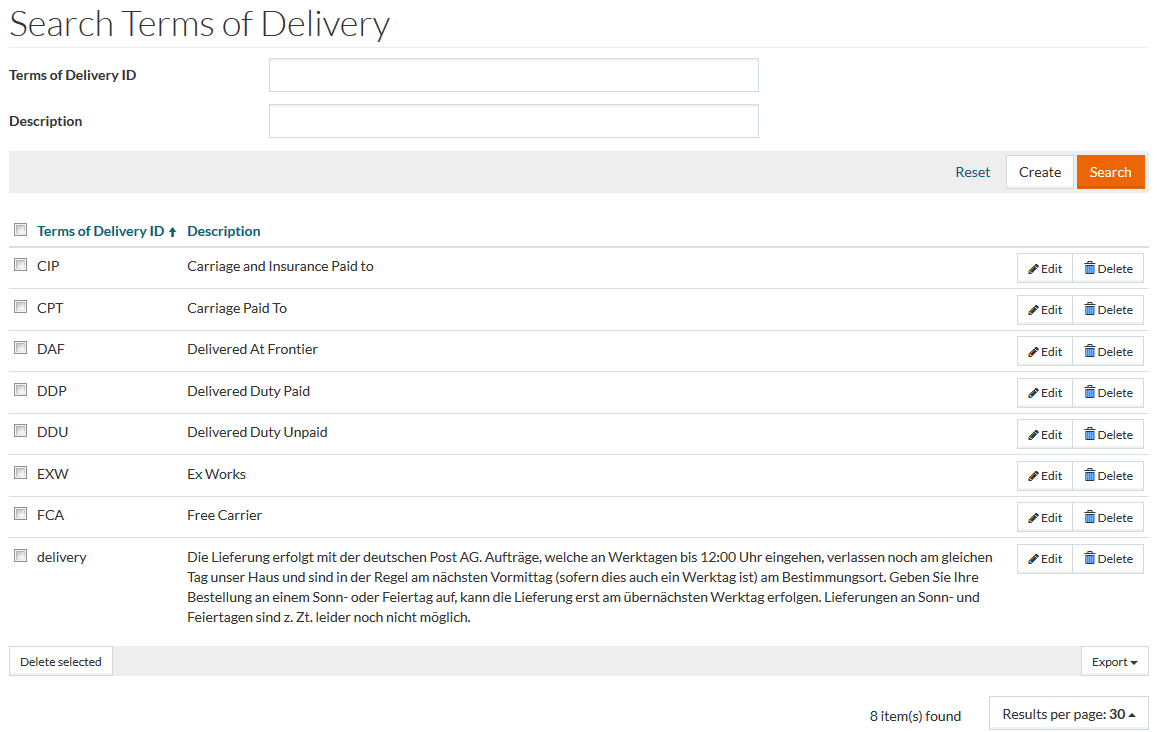Sort by Terms of Delivery ID column
This screenshot has height=732, width=1157.
[x=101, y=231]
